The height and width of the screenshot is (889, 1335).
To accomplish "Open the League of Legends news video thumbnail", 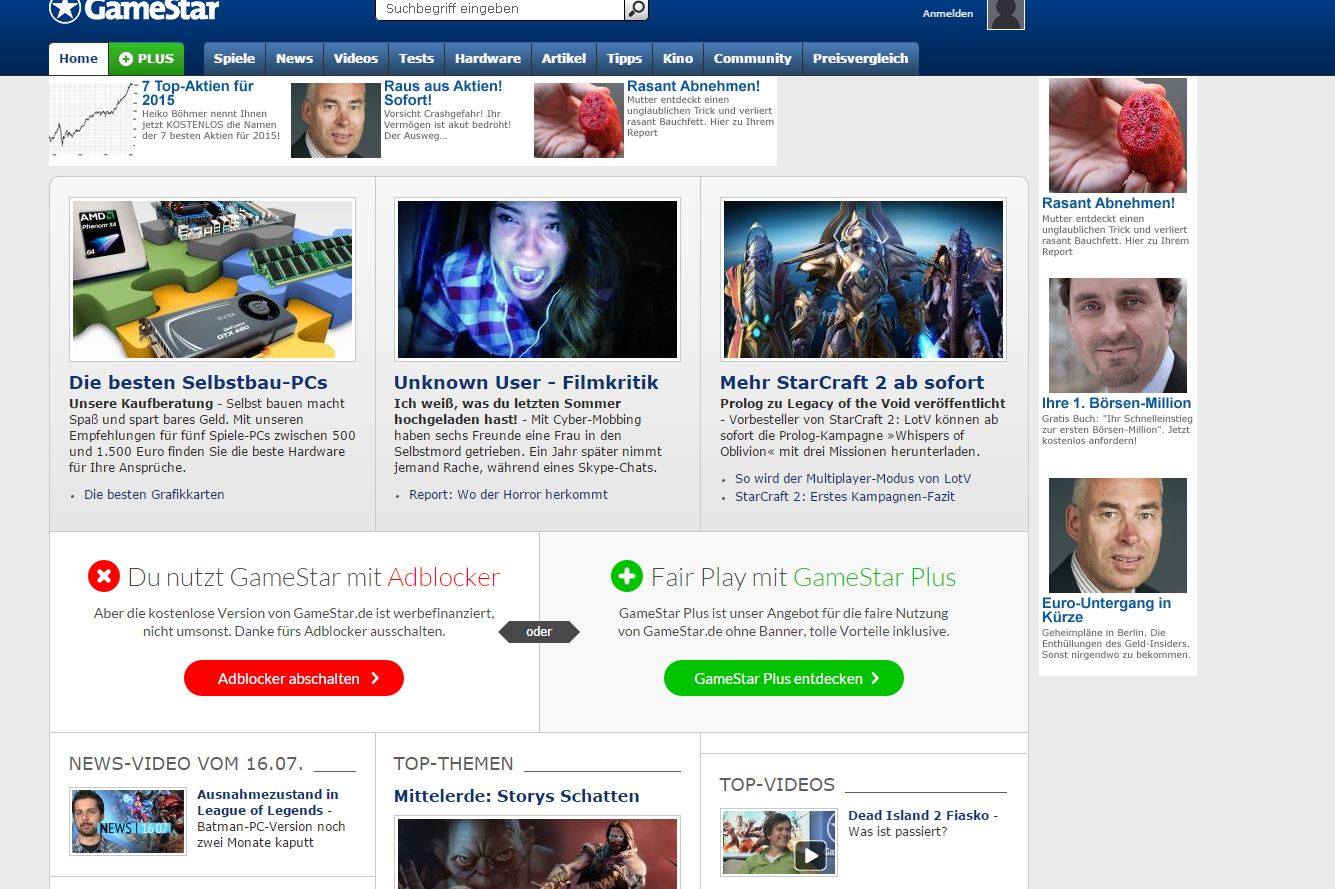I will click(127, 821).
